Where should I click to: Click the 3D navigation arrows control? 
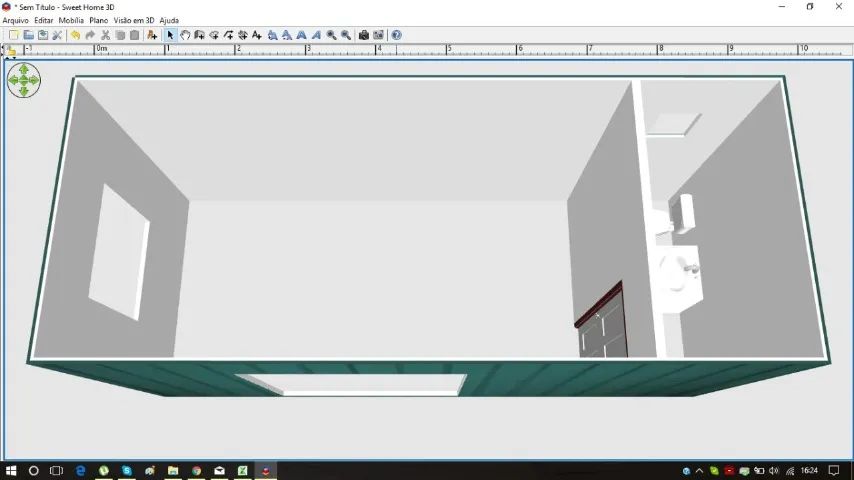tap(24, 80)
